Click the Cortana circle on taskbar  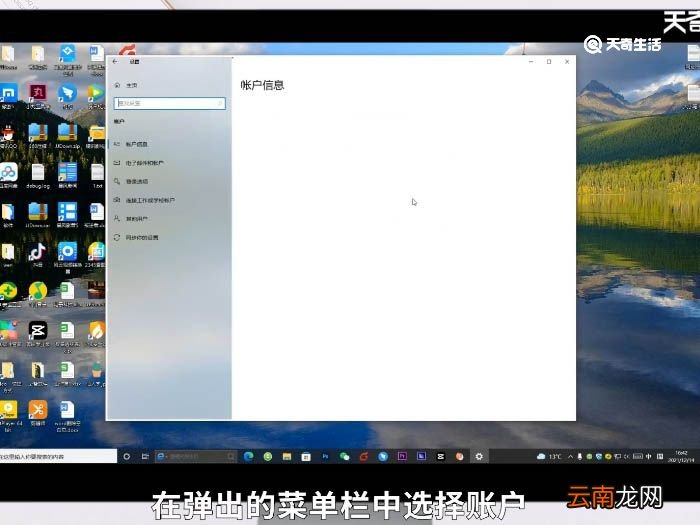[x=127, y=456]
